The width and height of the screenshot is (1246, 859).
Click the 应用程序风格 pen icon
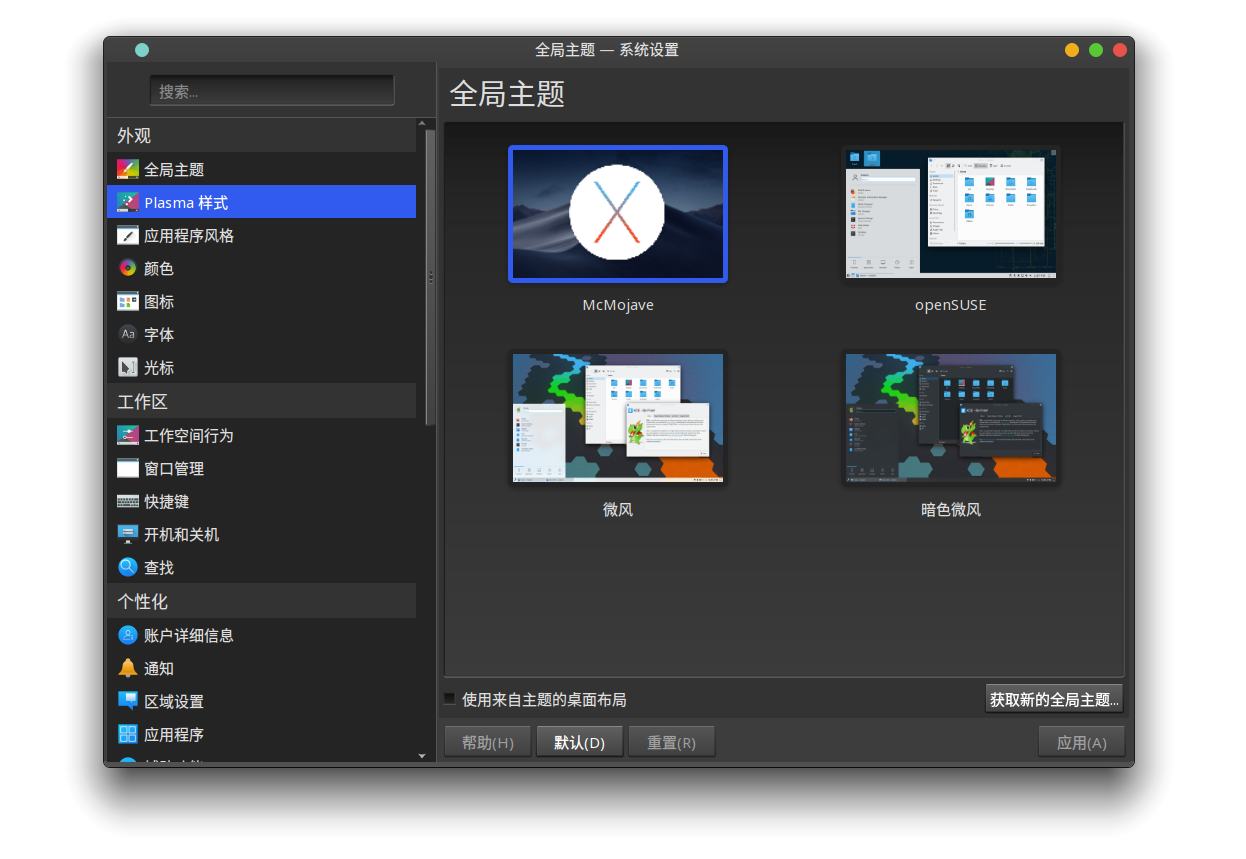click(127, 236)
